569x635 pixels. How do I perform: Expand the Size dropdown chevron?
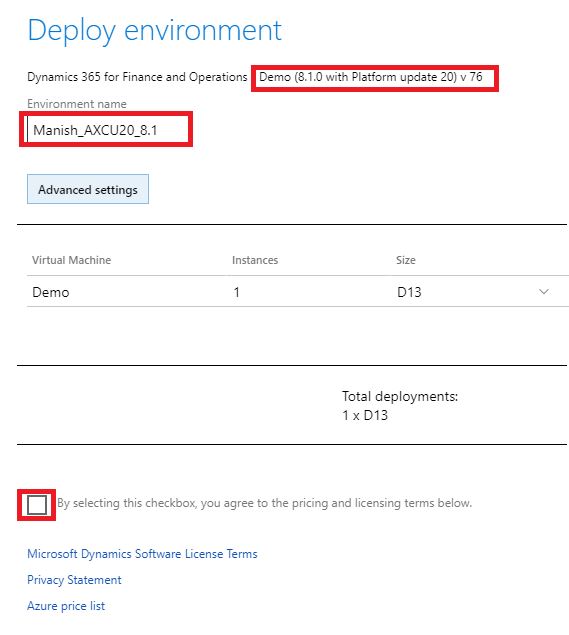pyautogui.click(x=544, y=292)
